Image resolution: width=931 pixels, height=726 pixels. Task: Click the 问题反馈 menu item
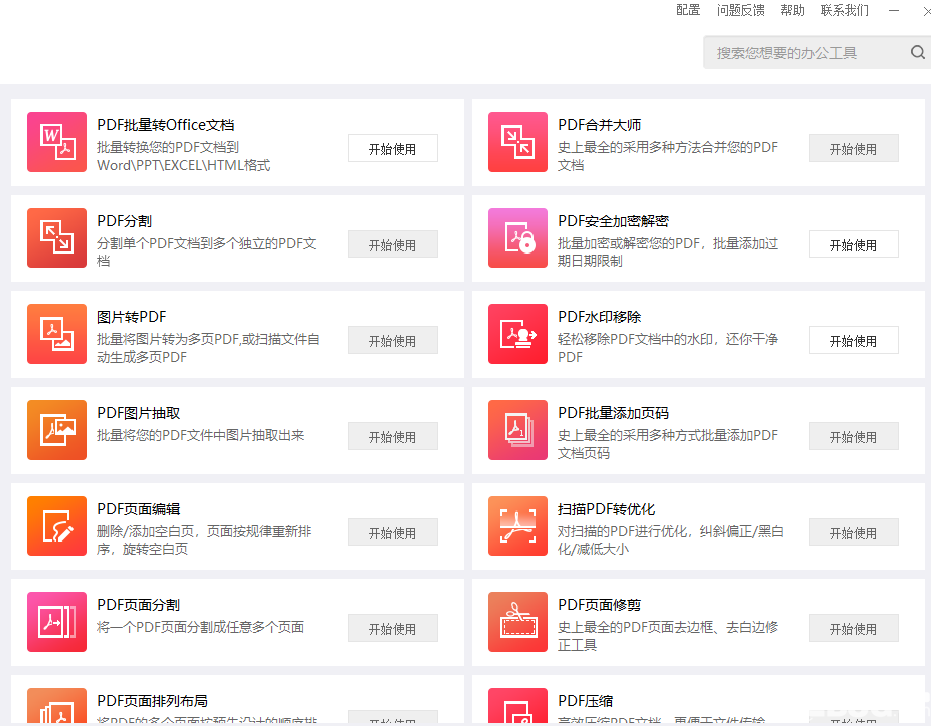741,10
